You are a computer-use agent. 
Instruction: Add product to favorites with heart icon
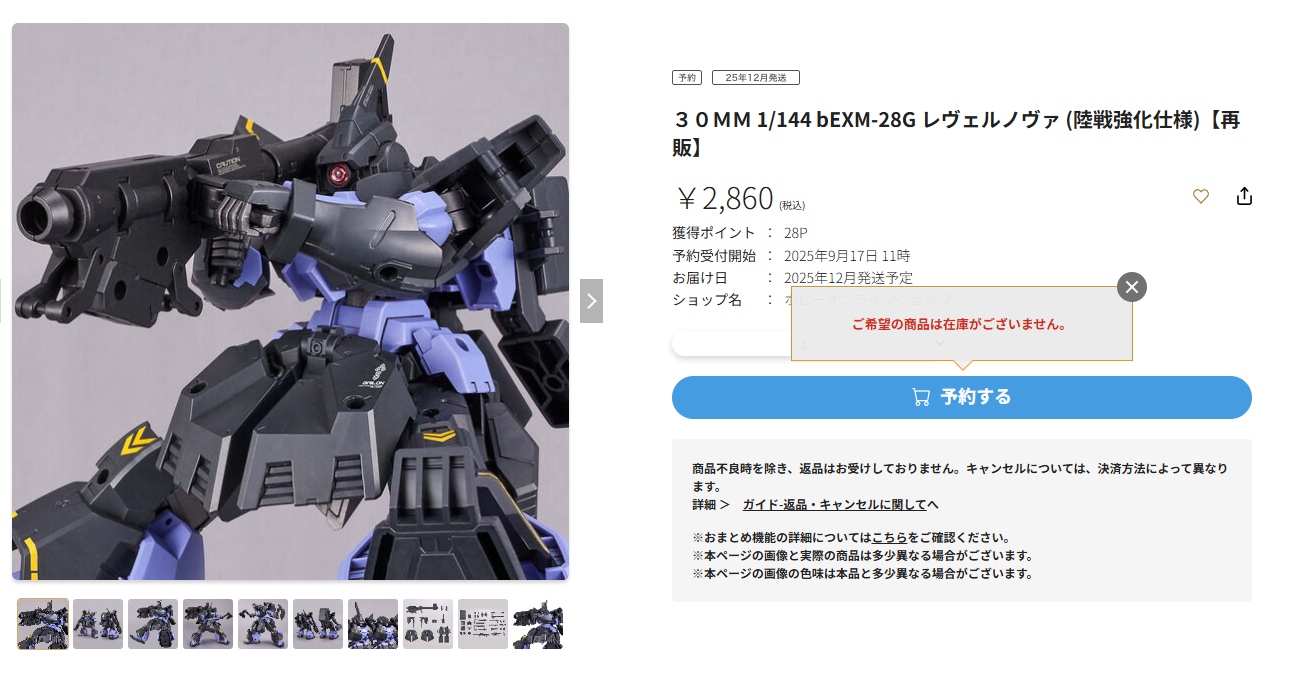pyautogui.click(x=1201, y=197)
